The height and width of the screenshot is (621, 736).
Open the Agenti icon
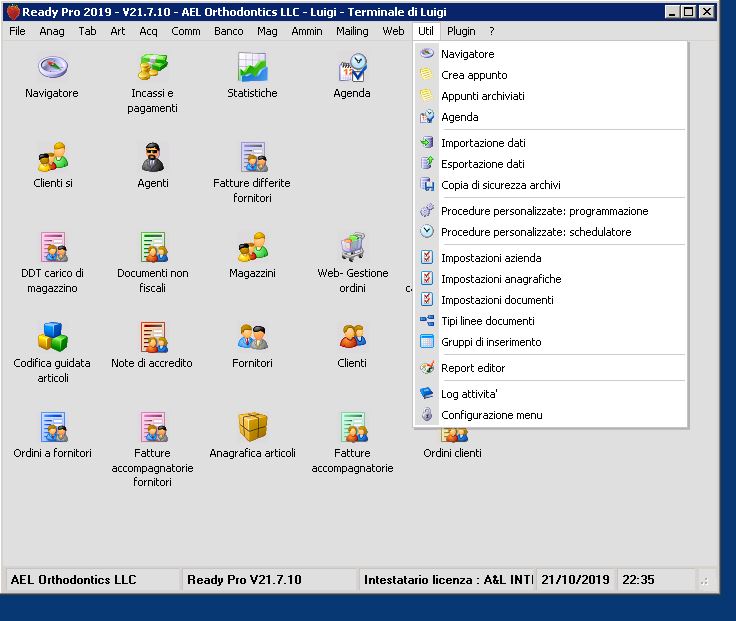pyautogui.click(x=153, y=157)
